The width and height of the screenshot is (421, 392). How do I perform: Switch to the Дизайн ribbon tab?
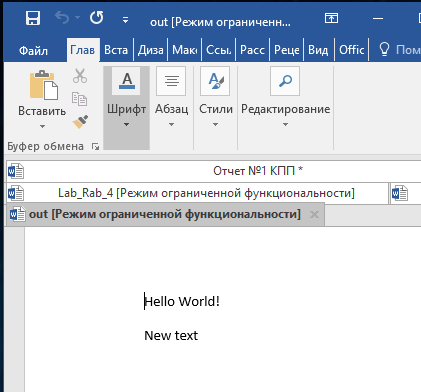click(x=151, y=50)
